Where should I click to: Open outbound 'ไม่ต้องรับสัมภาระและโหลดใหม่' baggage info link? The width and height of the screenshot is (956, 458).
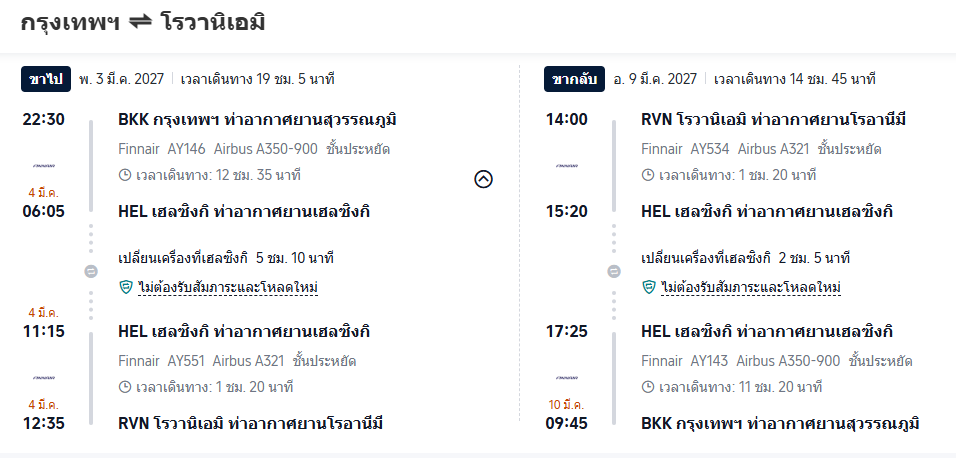[228, 287]
